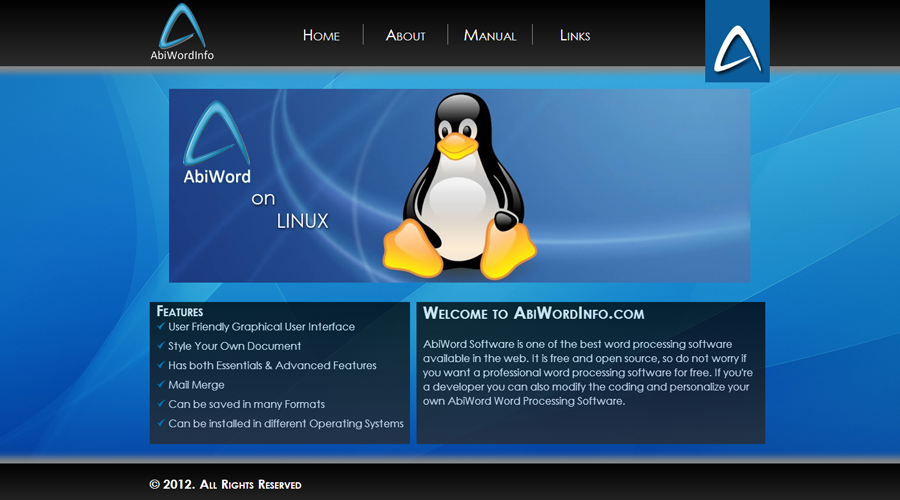The width and height of the screenshot is (900, 500).
Task: Click the checkmark beside Has both Essentials & Advanced
Action: (x=161, y=365)
